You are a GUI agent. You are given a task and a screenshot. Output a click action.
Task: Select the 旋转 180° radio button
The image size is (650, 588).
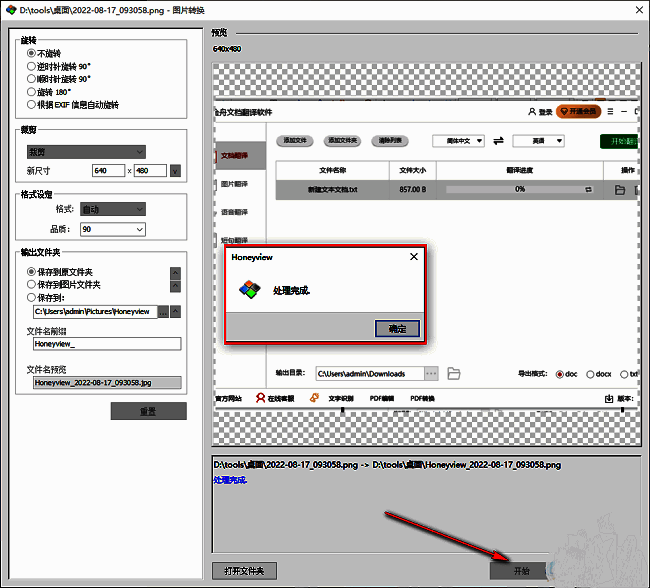[x=32, y=91]
